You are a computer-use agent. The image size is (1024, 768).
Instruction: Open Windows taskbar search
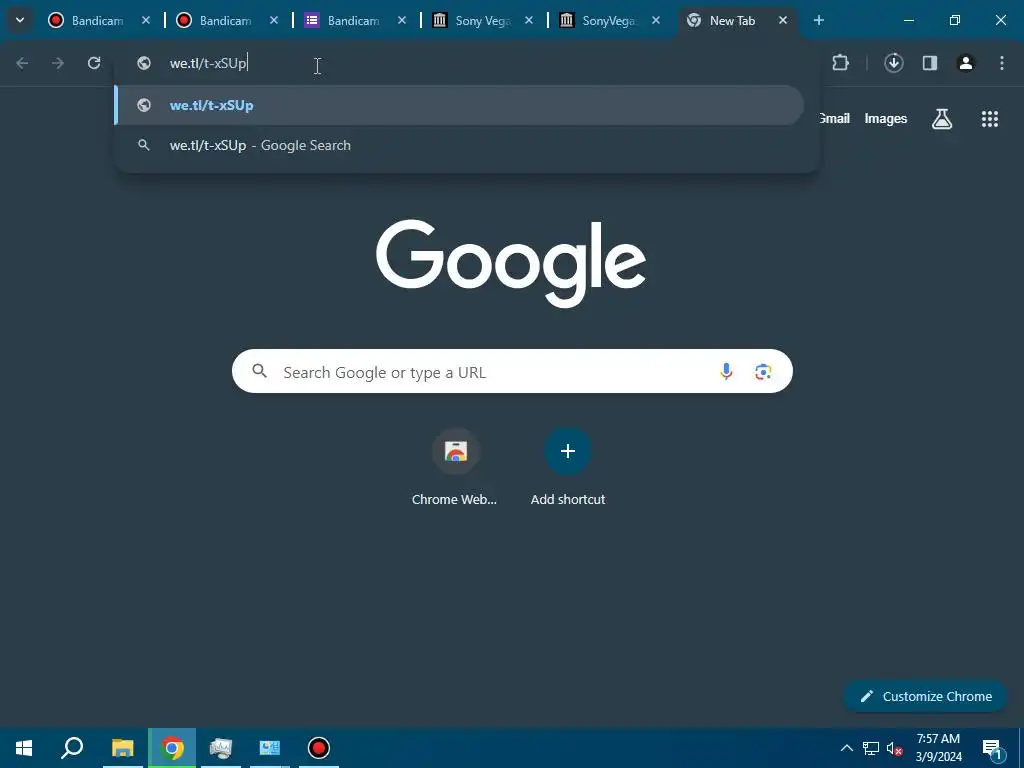tap(72, 748)
